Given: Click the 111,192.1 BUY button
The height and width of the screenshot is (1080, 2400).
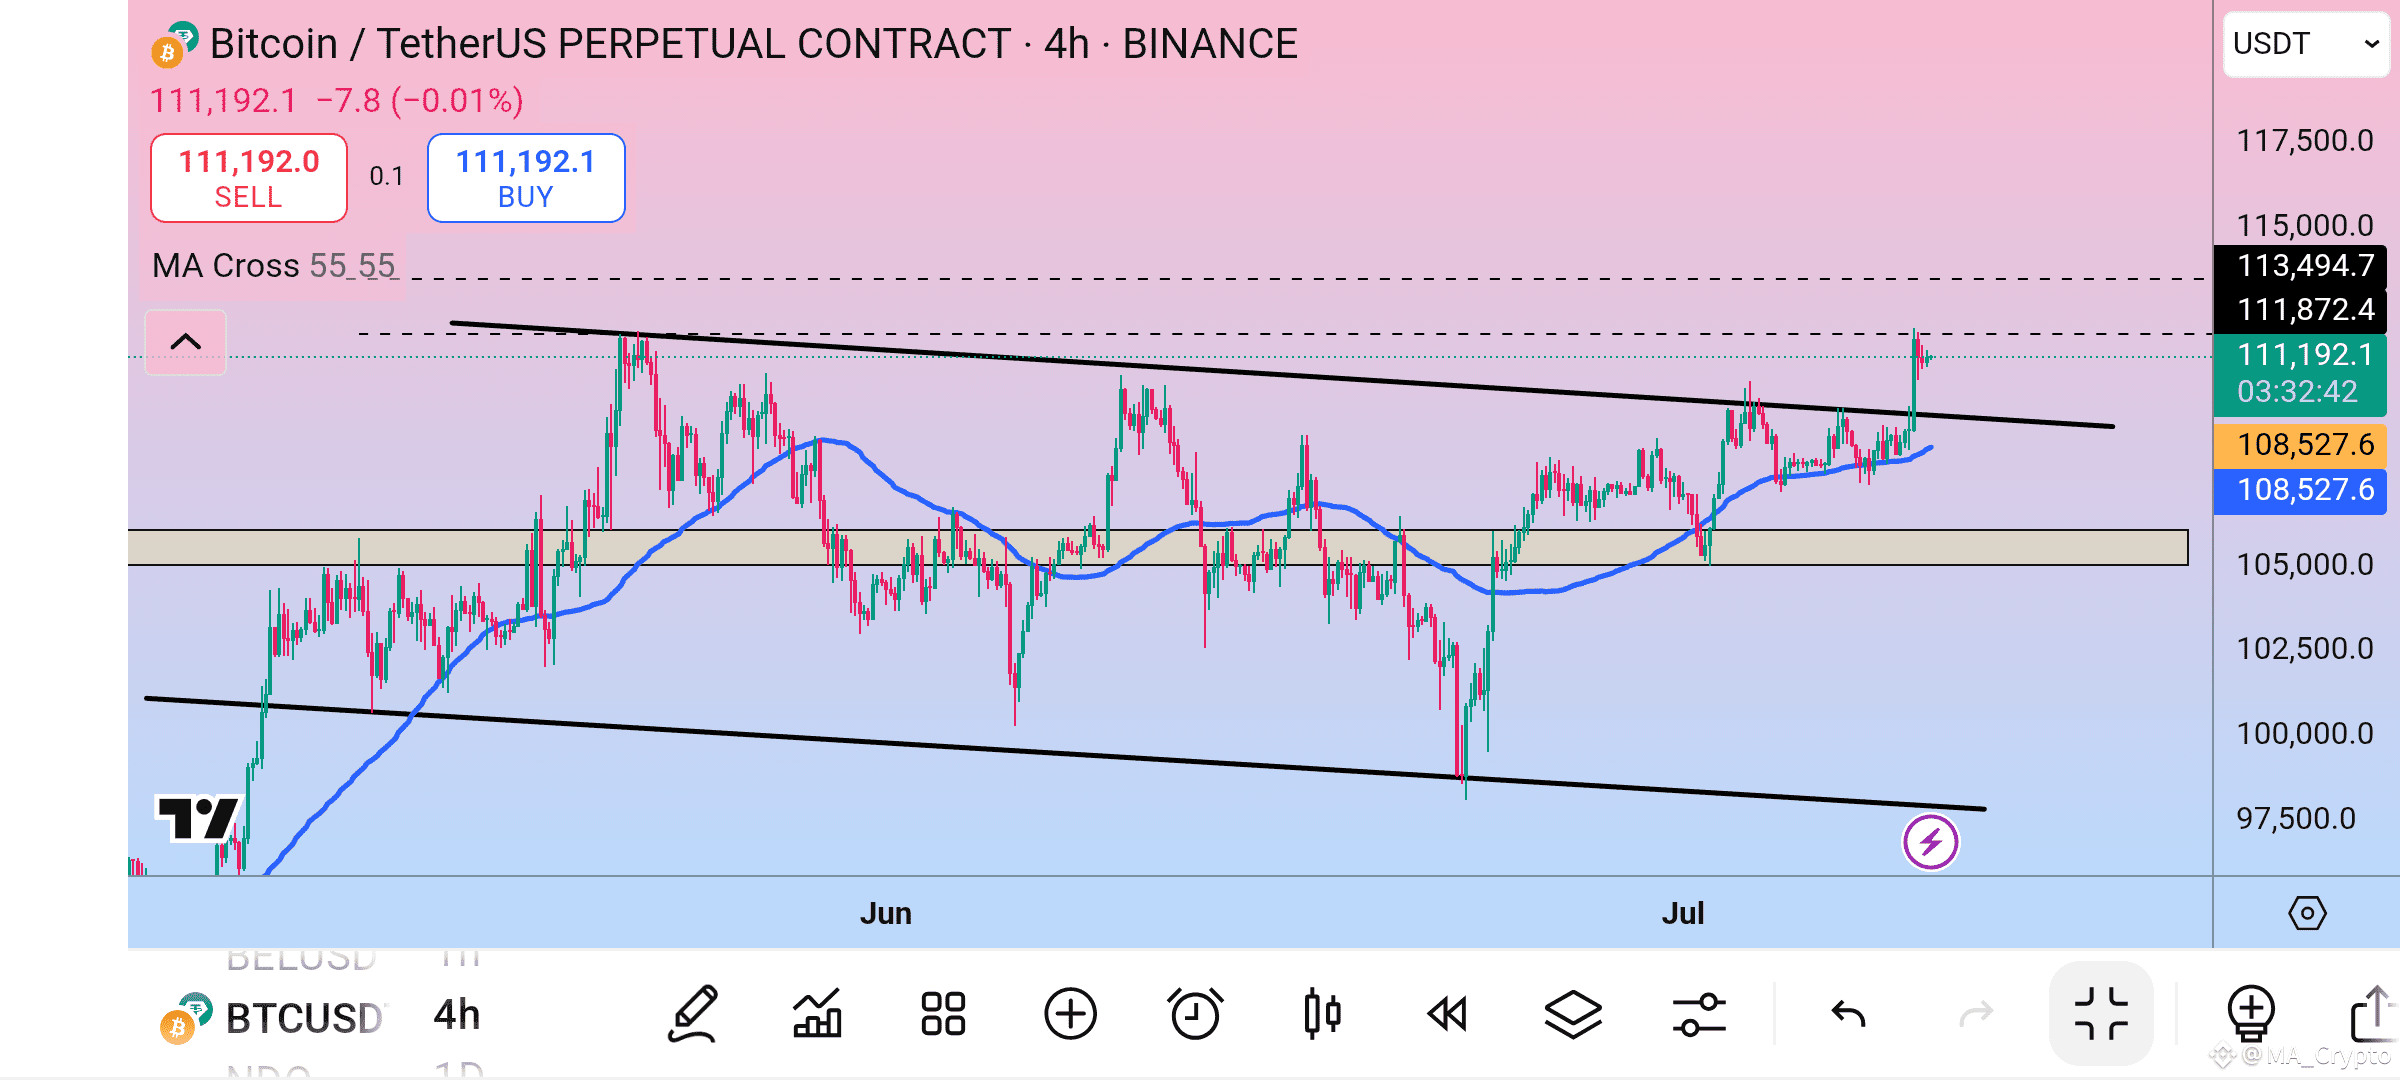Looking at the screenshot, I should pos(526,178).
